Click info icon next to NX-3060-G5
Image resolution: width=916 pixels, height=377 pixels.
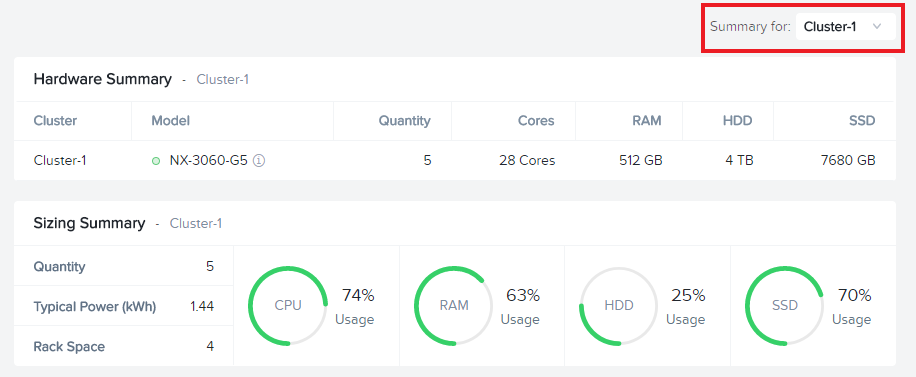click(x=259, y=161)
